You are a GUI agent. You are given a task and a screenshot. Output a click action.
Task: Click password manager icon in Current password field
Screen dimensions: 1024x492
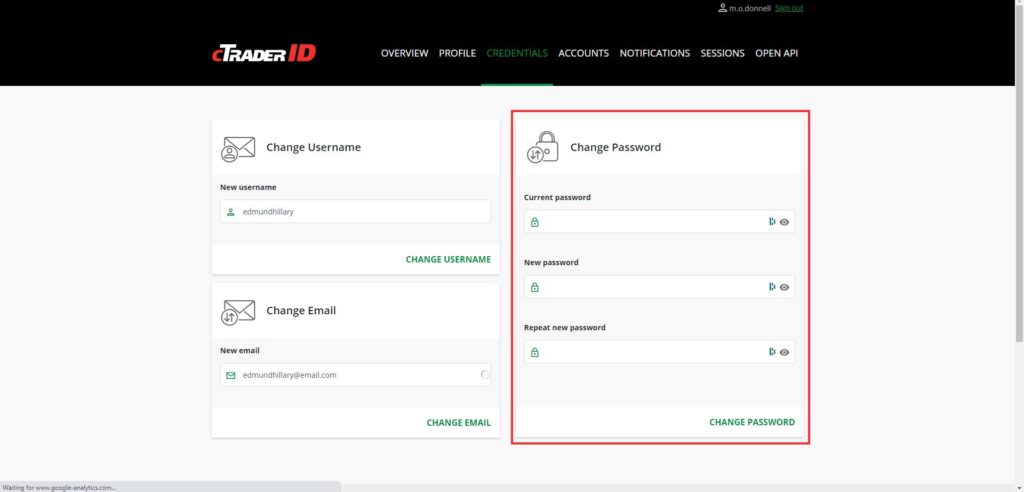[x=772, y=222]
